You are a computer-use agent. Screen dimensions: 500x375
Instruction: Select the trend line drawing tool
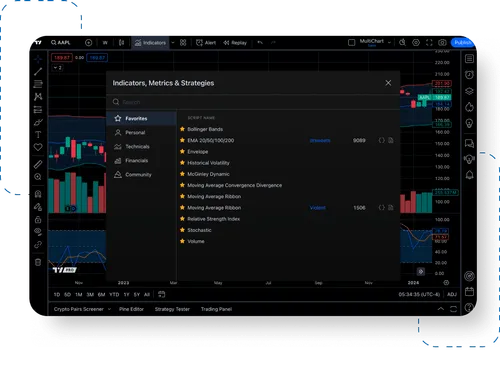[38, 71]
